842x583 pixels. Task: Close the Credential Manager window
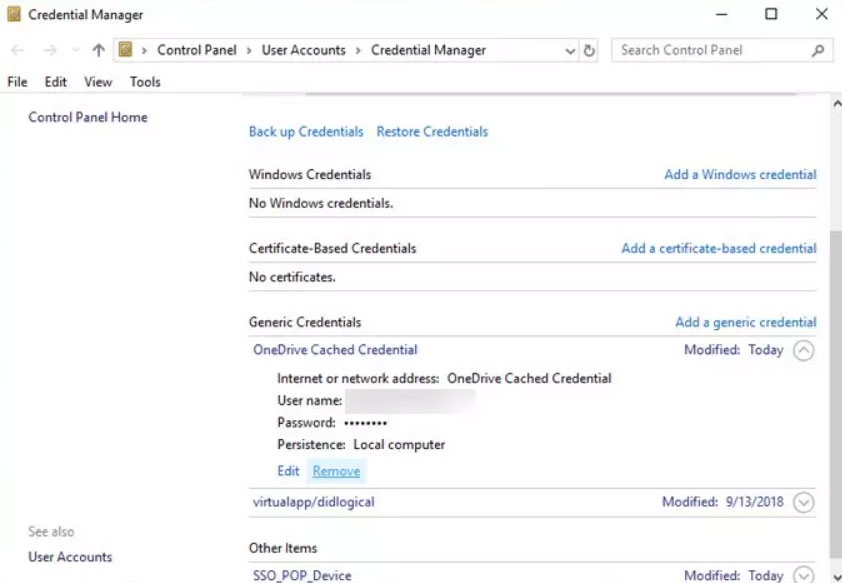point(822,14)
